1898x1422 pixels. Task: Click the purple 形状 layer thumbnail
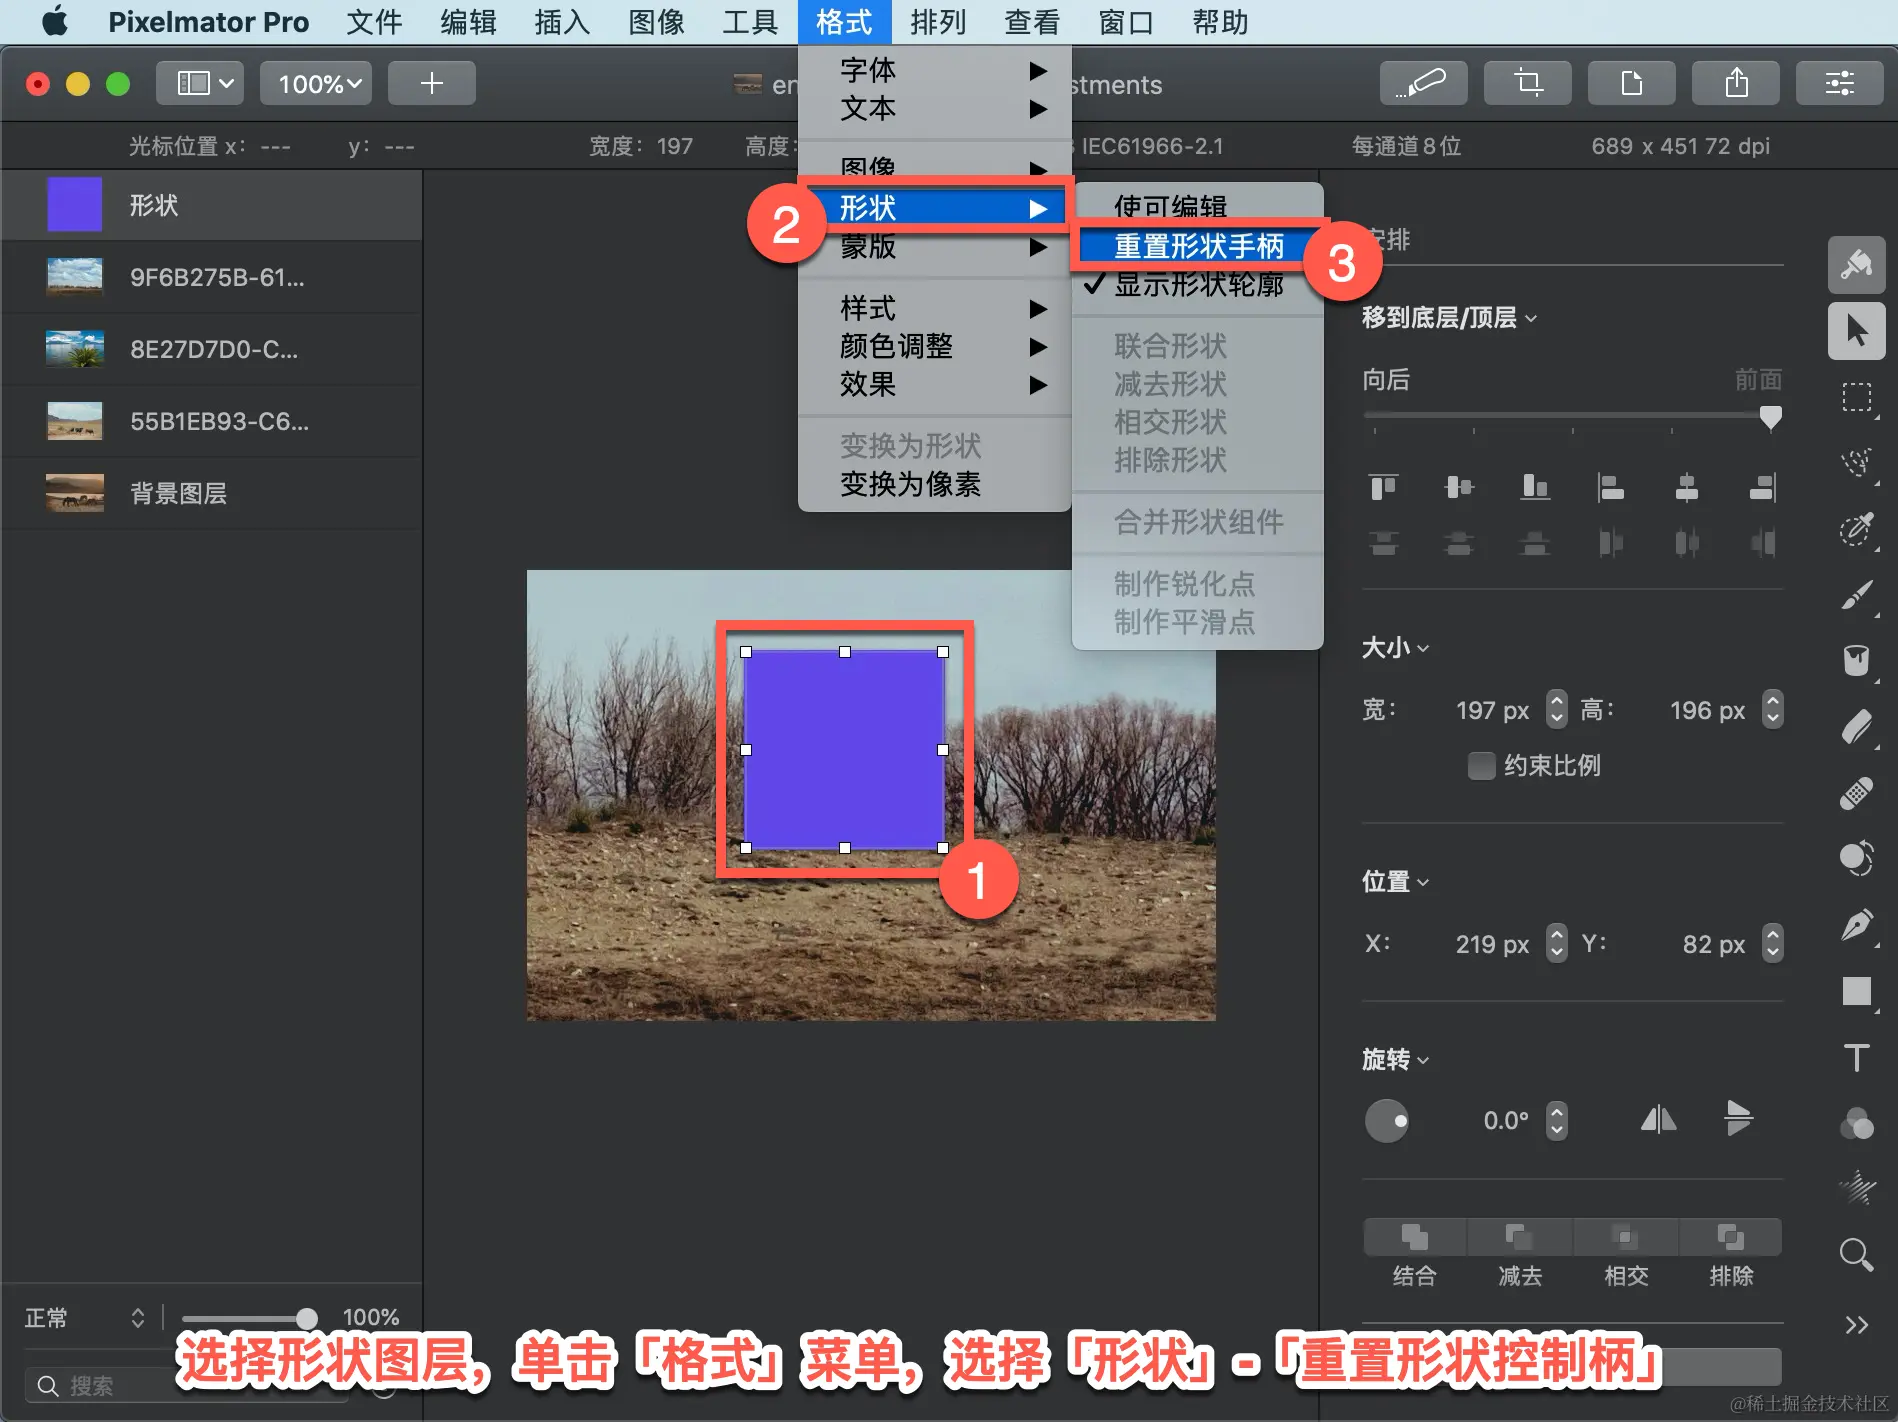click(x=75, y=205)
